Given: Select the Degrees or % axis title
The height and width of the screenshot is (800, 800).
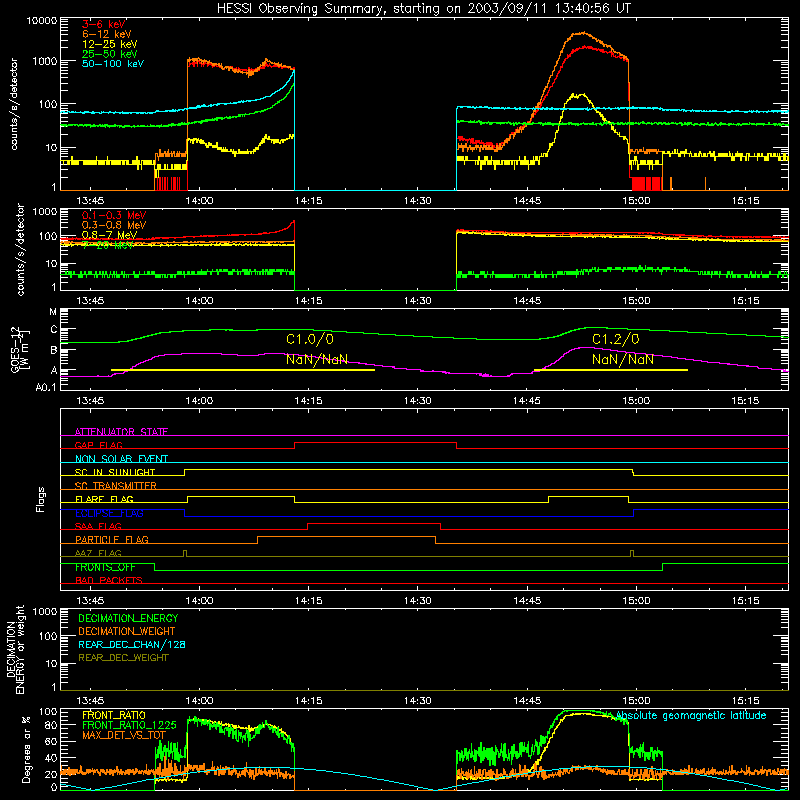Looking at the screenshot, I should coord(26,749).
